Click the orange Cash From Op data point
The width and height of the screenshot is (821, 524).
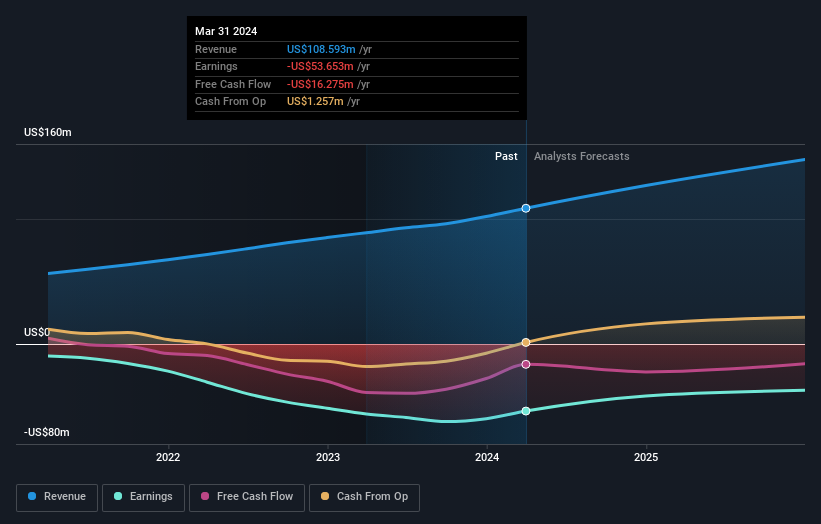coord(526,342)
